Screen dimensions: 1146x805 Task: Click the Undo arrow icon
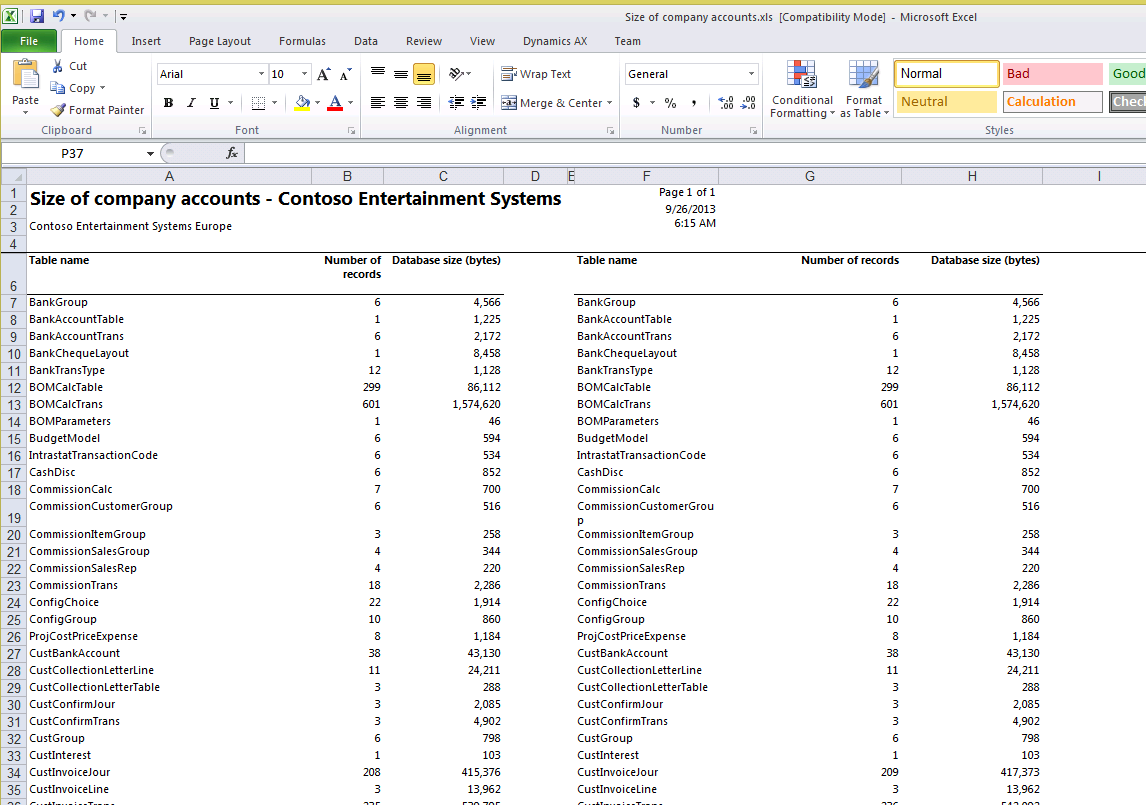coord(58,16)
